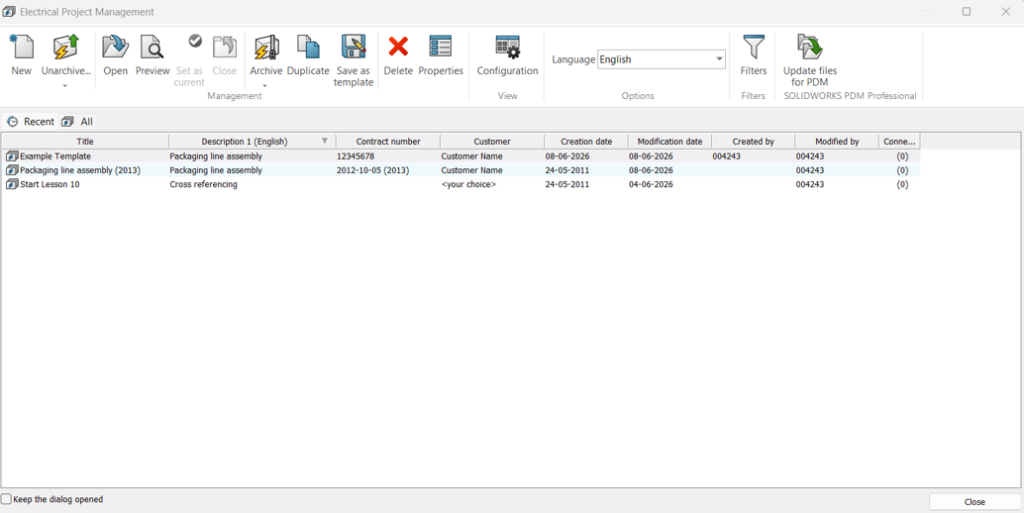Click the Electrical Project Management title icon
Image resolution: width=1024 pixels, height=513 pixels.
9,12
